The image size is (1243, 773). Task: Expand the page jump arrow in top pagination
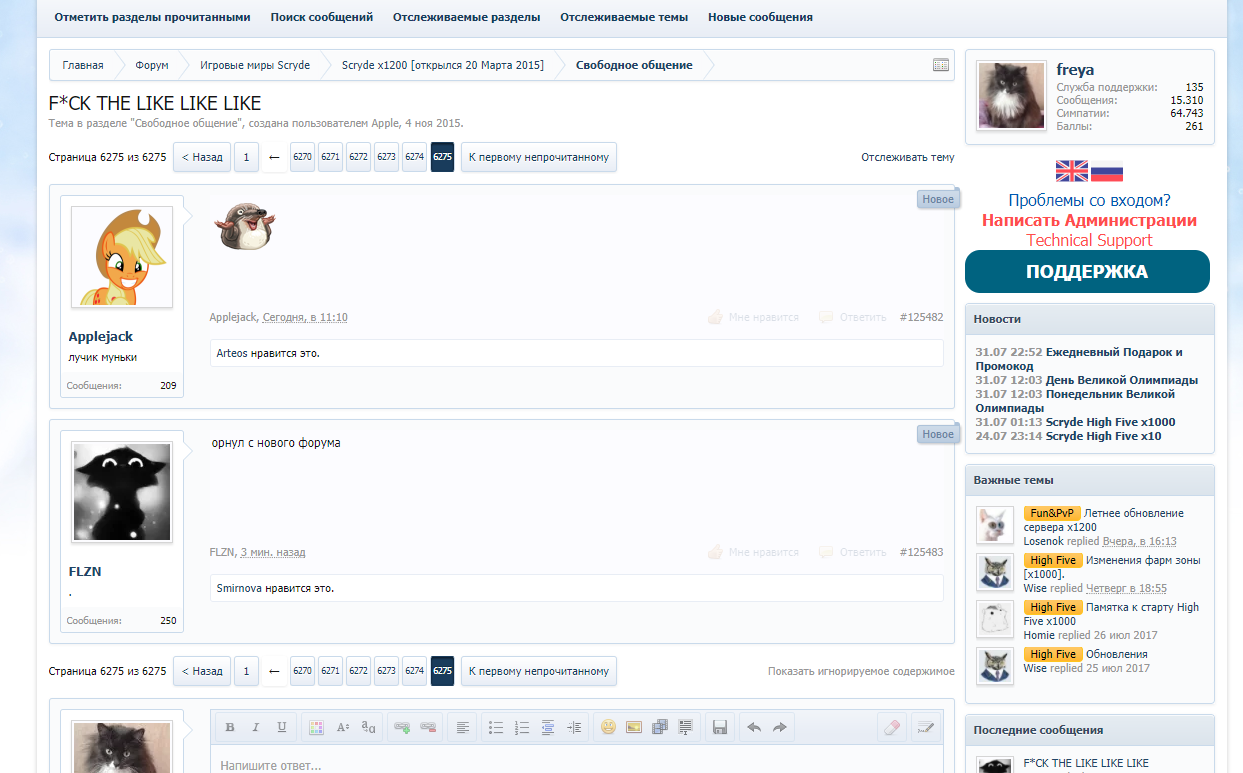274,157
